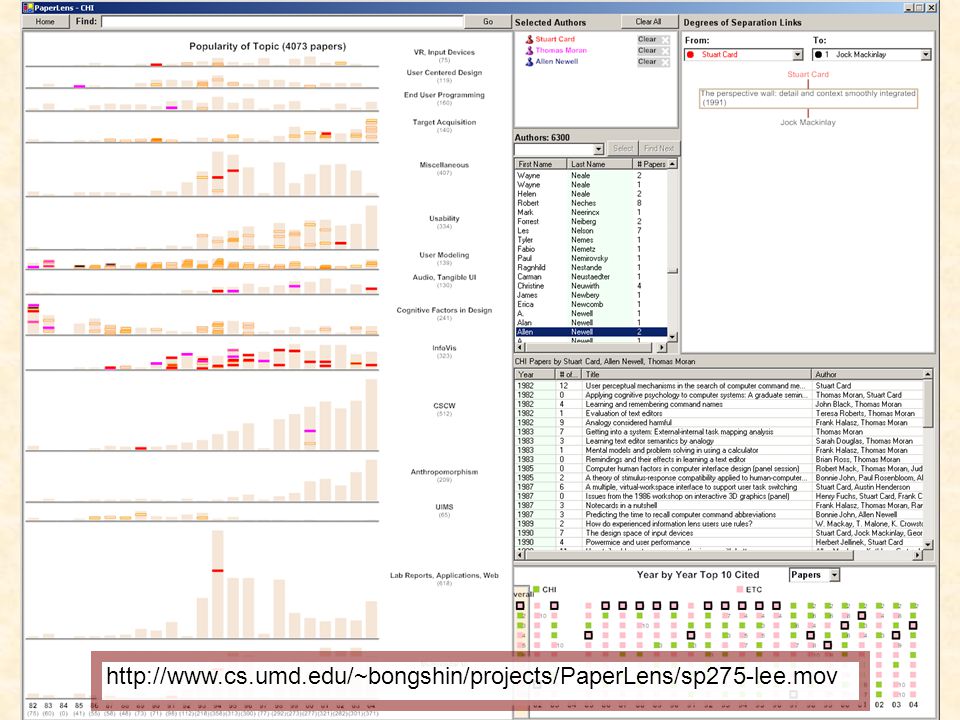The height and width of the screenshot is (720, 960).
Task: Sort papers by Year column
Action: click(534, 375)
